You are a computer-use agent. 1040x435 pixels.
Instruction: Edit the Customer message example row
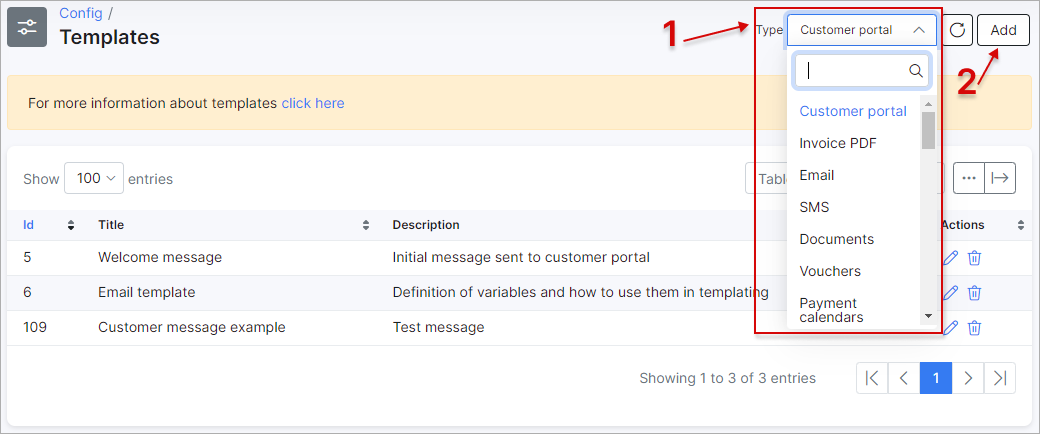[950, 328]
